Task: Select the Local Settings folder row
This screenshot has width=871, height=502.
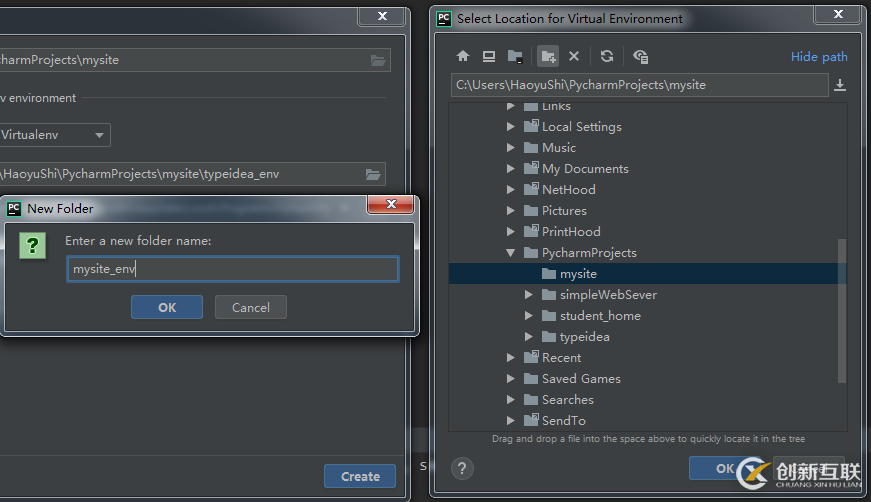Action: point(647,127)
